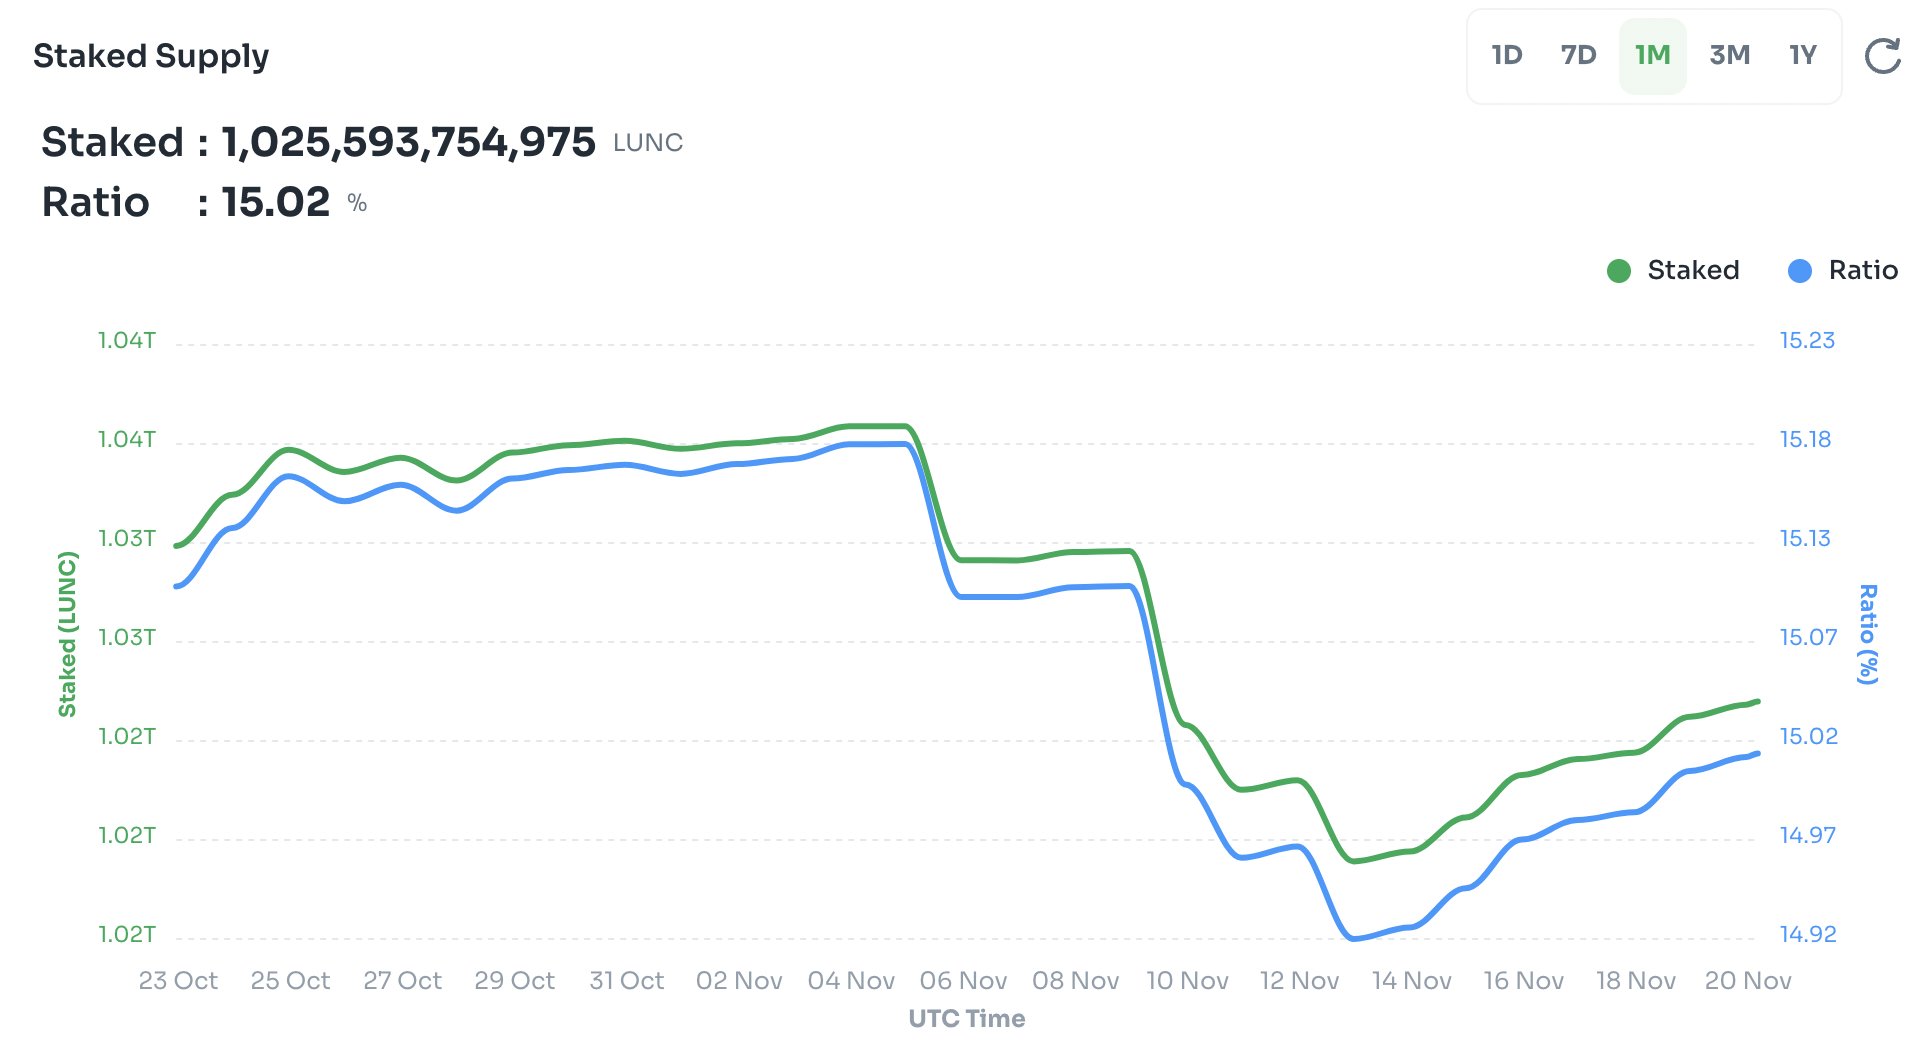The width and height of the screenshot is (1932, 1056).
Task: Click the Staked (LUNC) axis title
Action: 67,634
